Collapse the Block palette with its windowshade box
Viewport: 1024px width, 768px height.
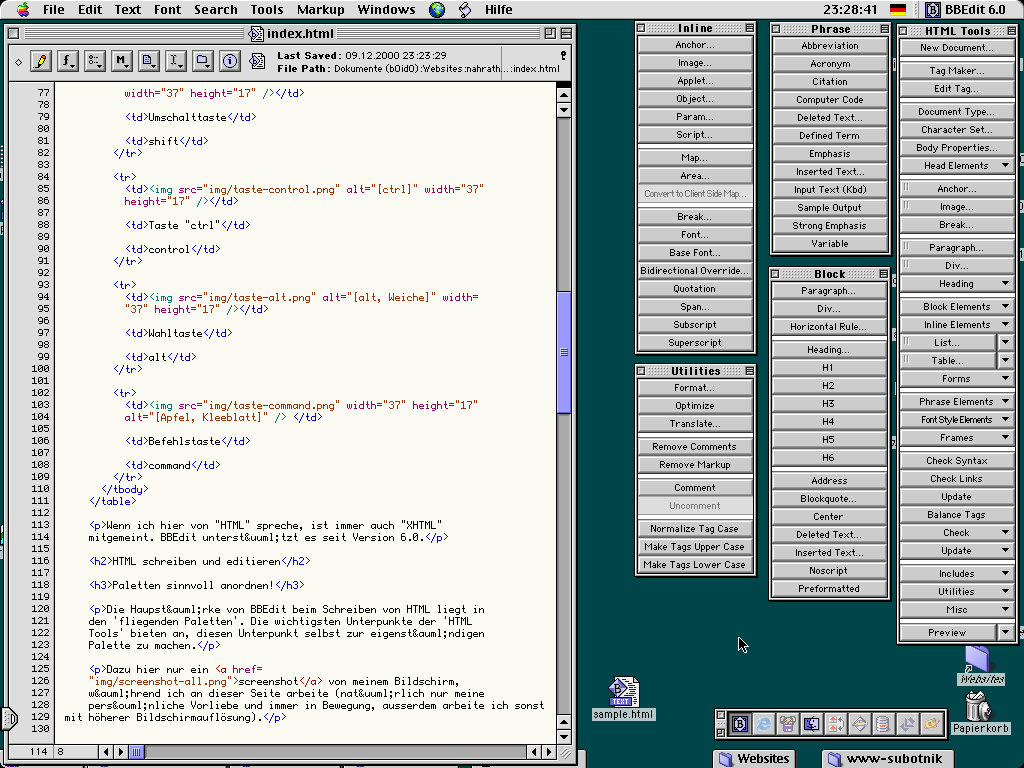tap(884, 274)
